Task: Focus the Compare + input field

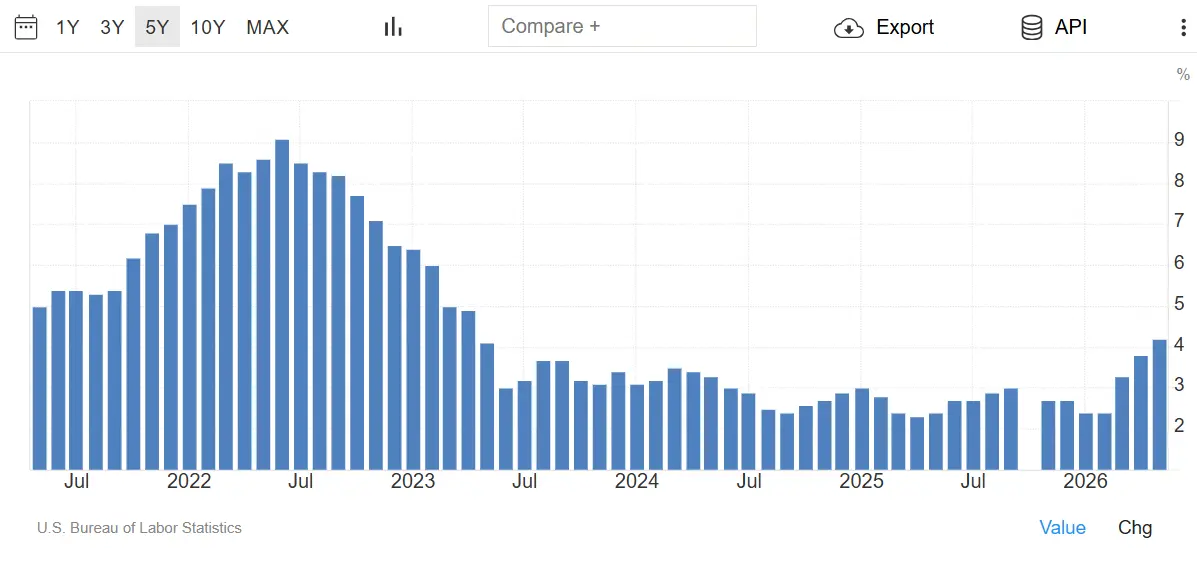Action: (622, 26)
